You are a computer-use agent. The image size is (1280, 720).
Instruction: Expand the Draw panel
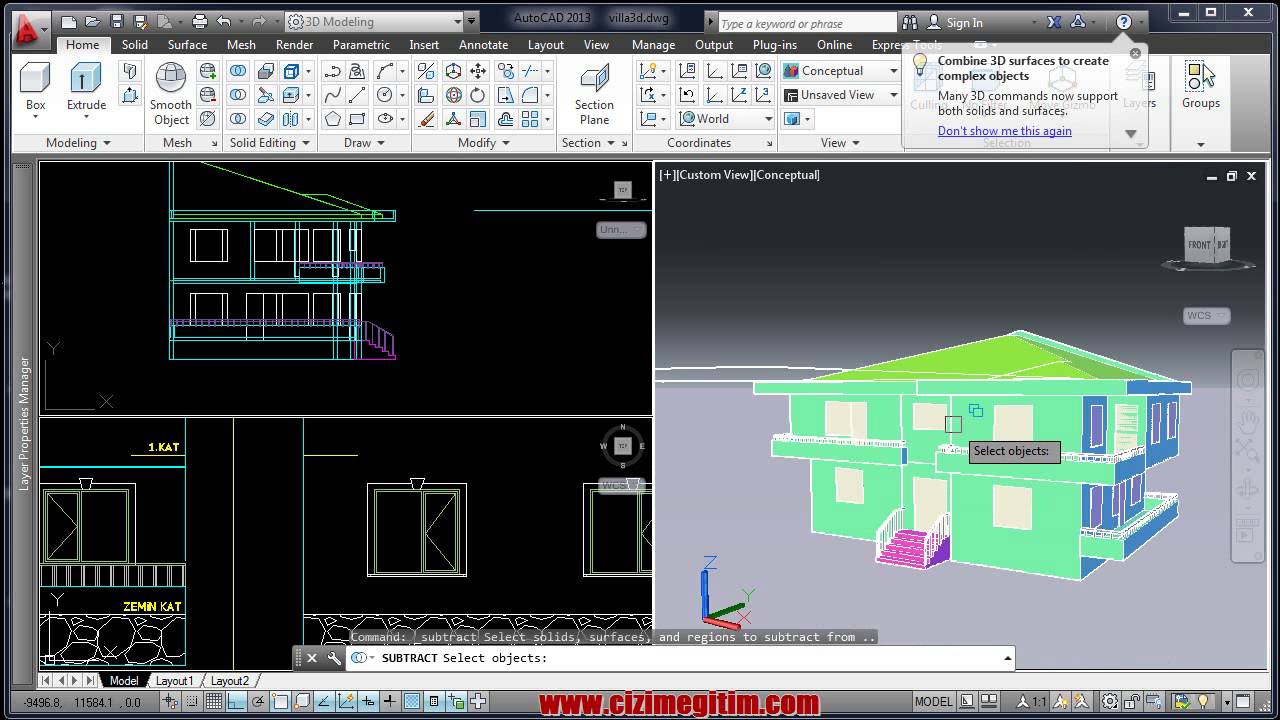click(x=364, y=143)
